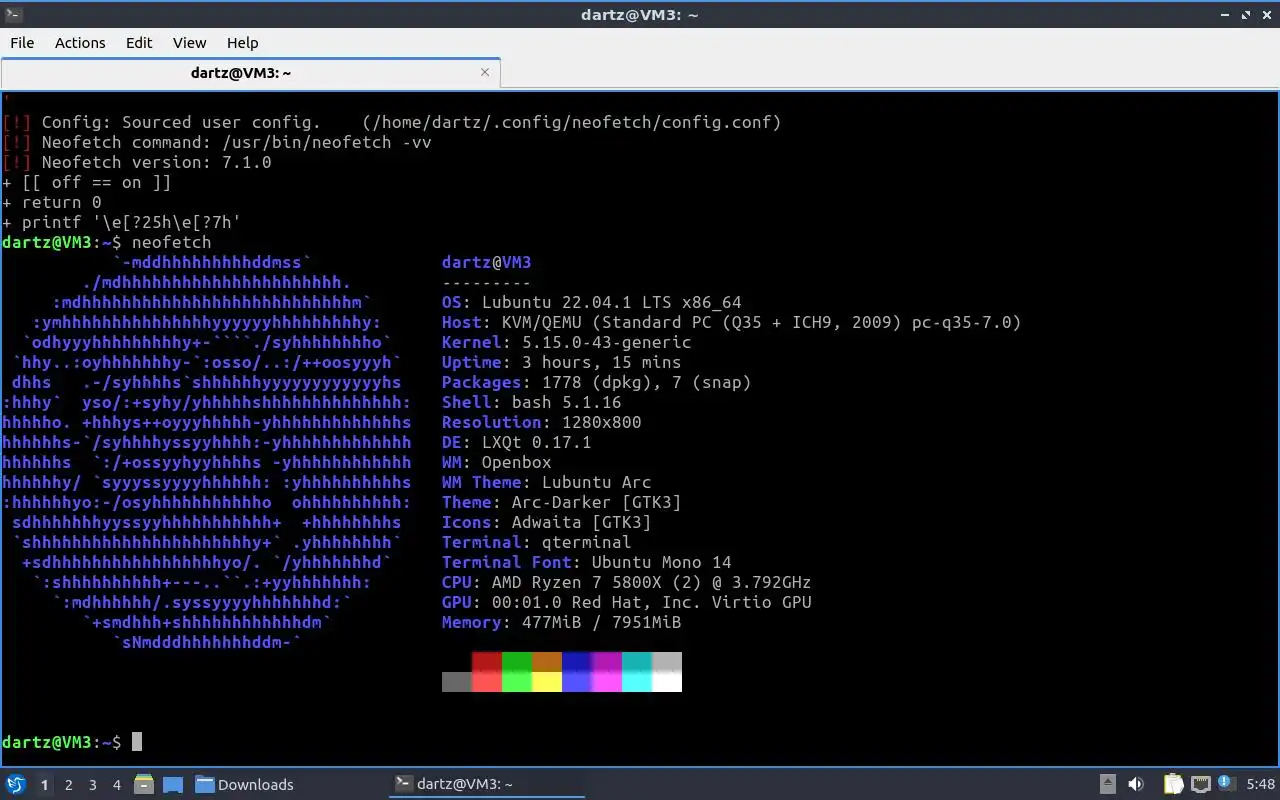Click the 'Memory: 477MiB / 7951MiB' line
Viewport: 1280px width, 800px height.
(562, 622)
